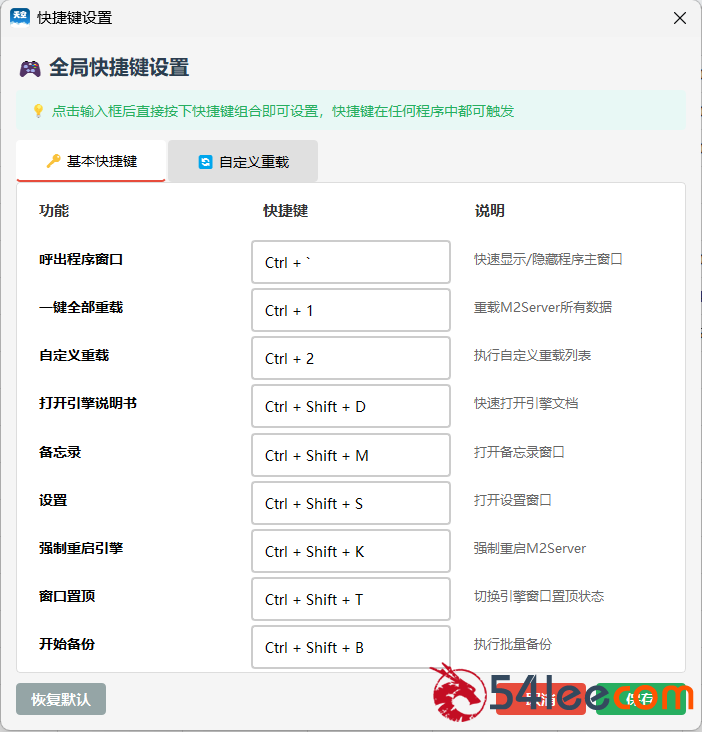Select the 基本快捷键 tab

[91, 161]
